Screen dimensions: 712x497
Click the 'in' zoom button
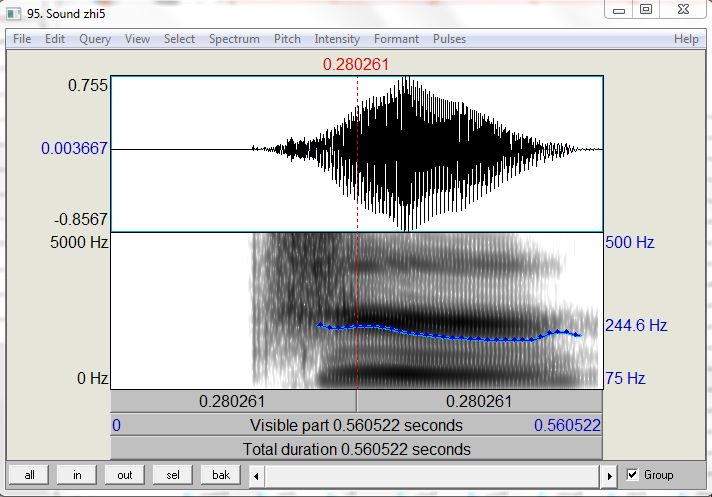77,475
